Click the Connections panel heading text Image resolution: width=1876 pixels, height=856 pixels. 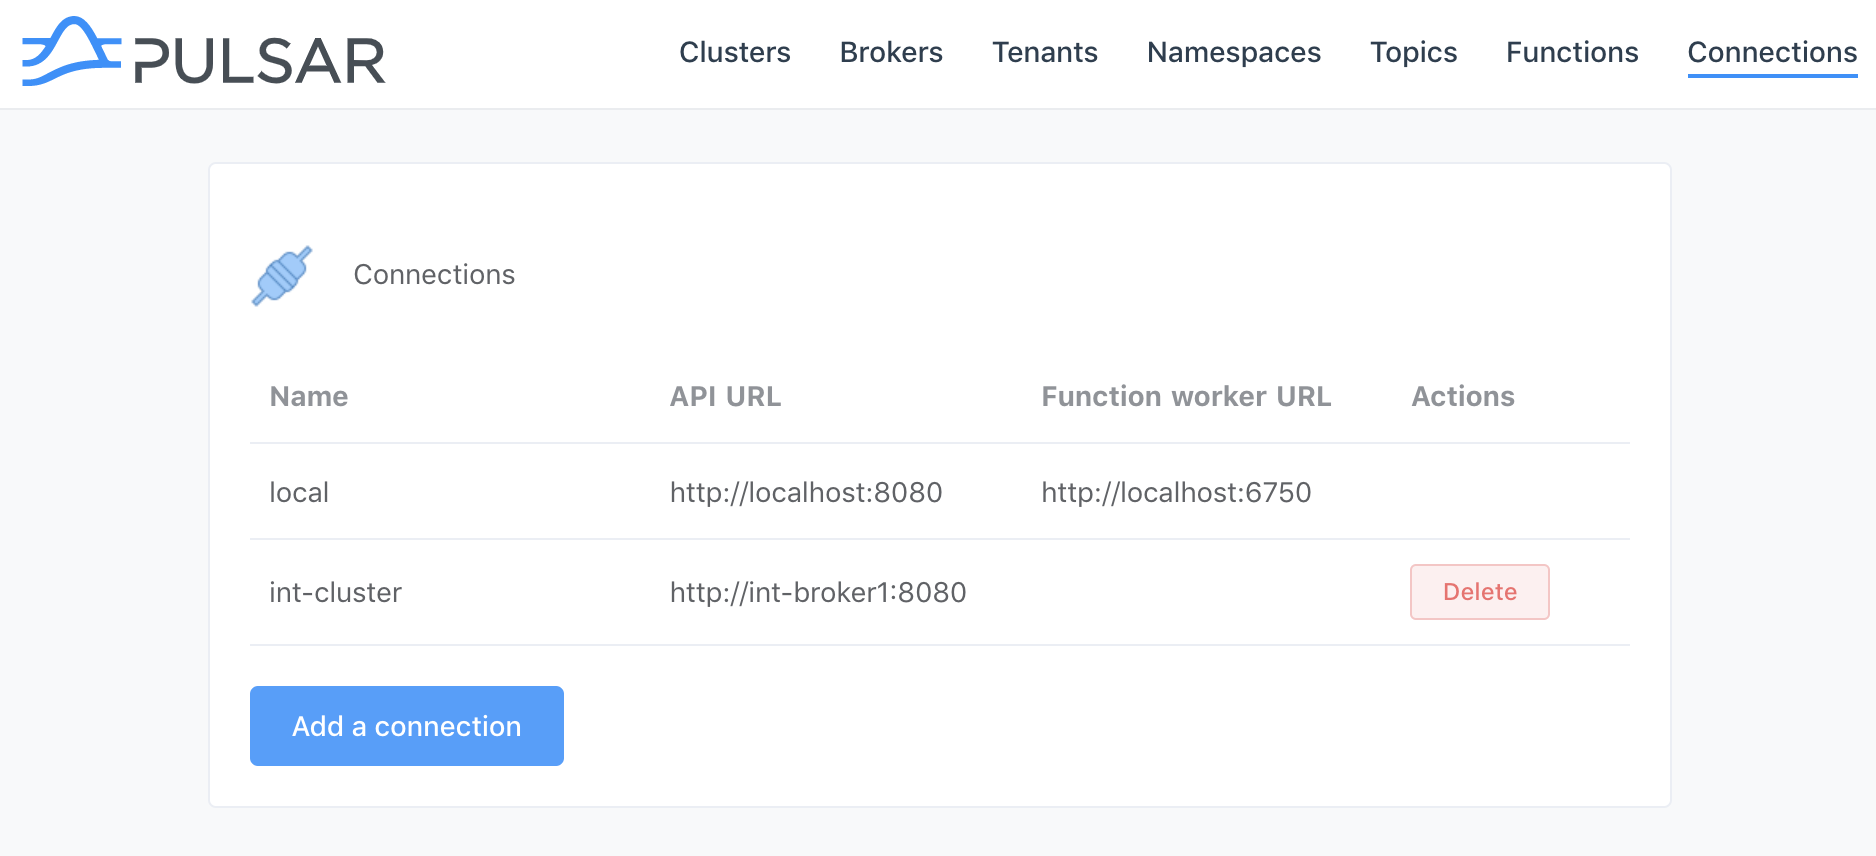pos(434,274)
